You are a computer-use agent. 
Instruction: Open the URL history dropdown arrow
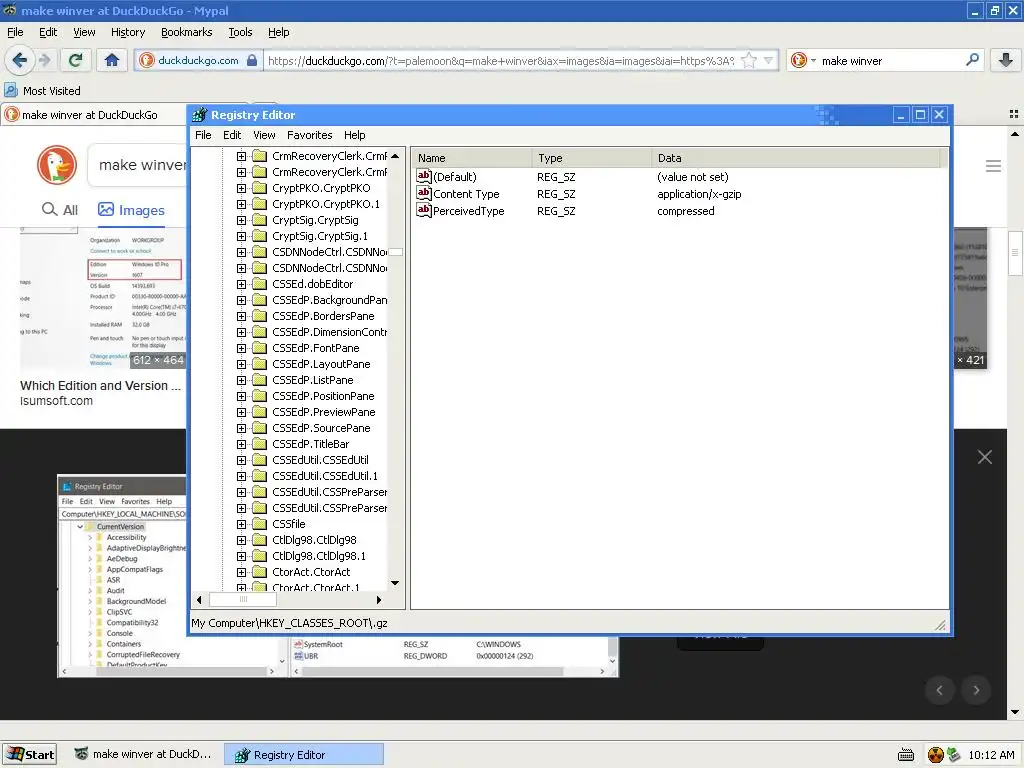[x=769, y=61]
